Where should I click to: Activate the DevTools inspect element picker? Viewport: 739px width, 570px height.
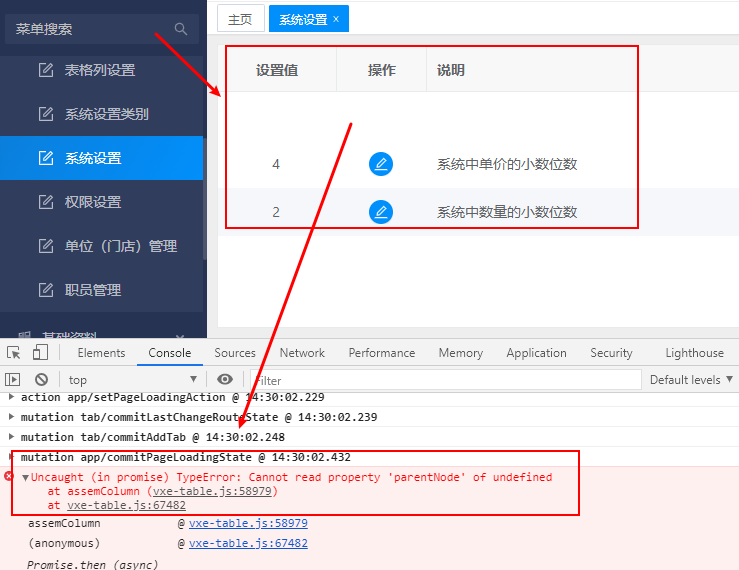point(14,352)
